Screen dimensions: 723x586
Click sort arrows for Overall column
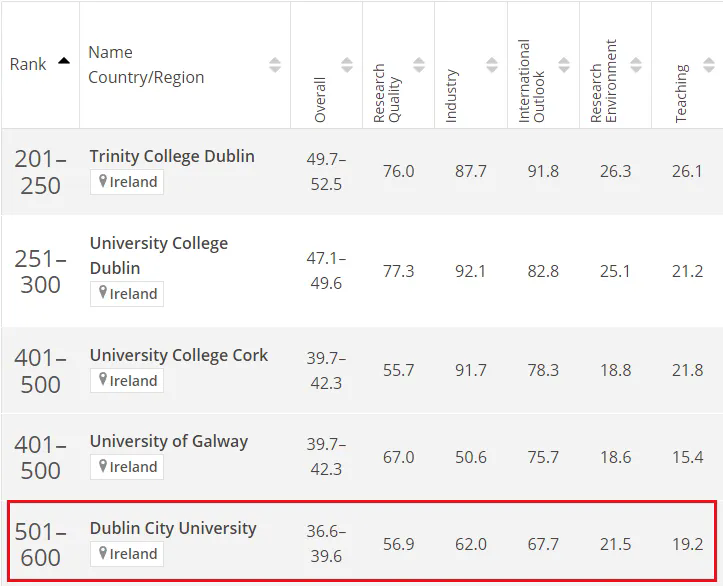click(x=347, y=65)
